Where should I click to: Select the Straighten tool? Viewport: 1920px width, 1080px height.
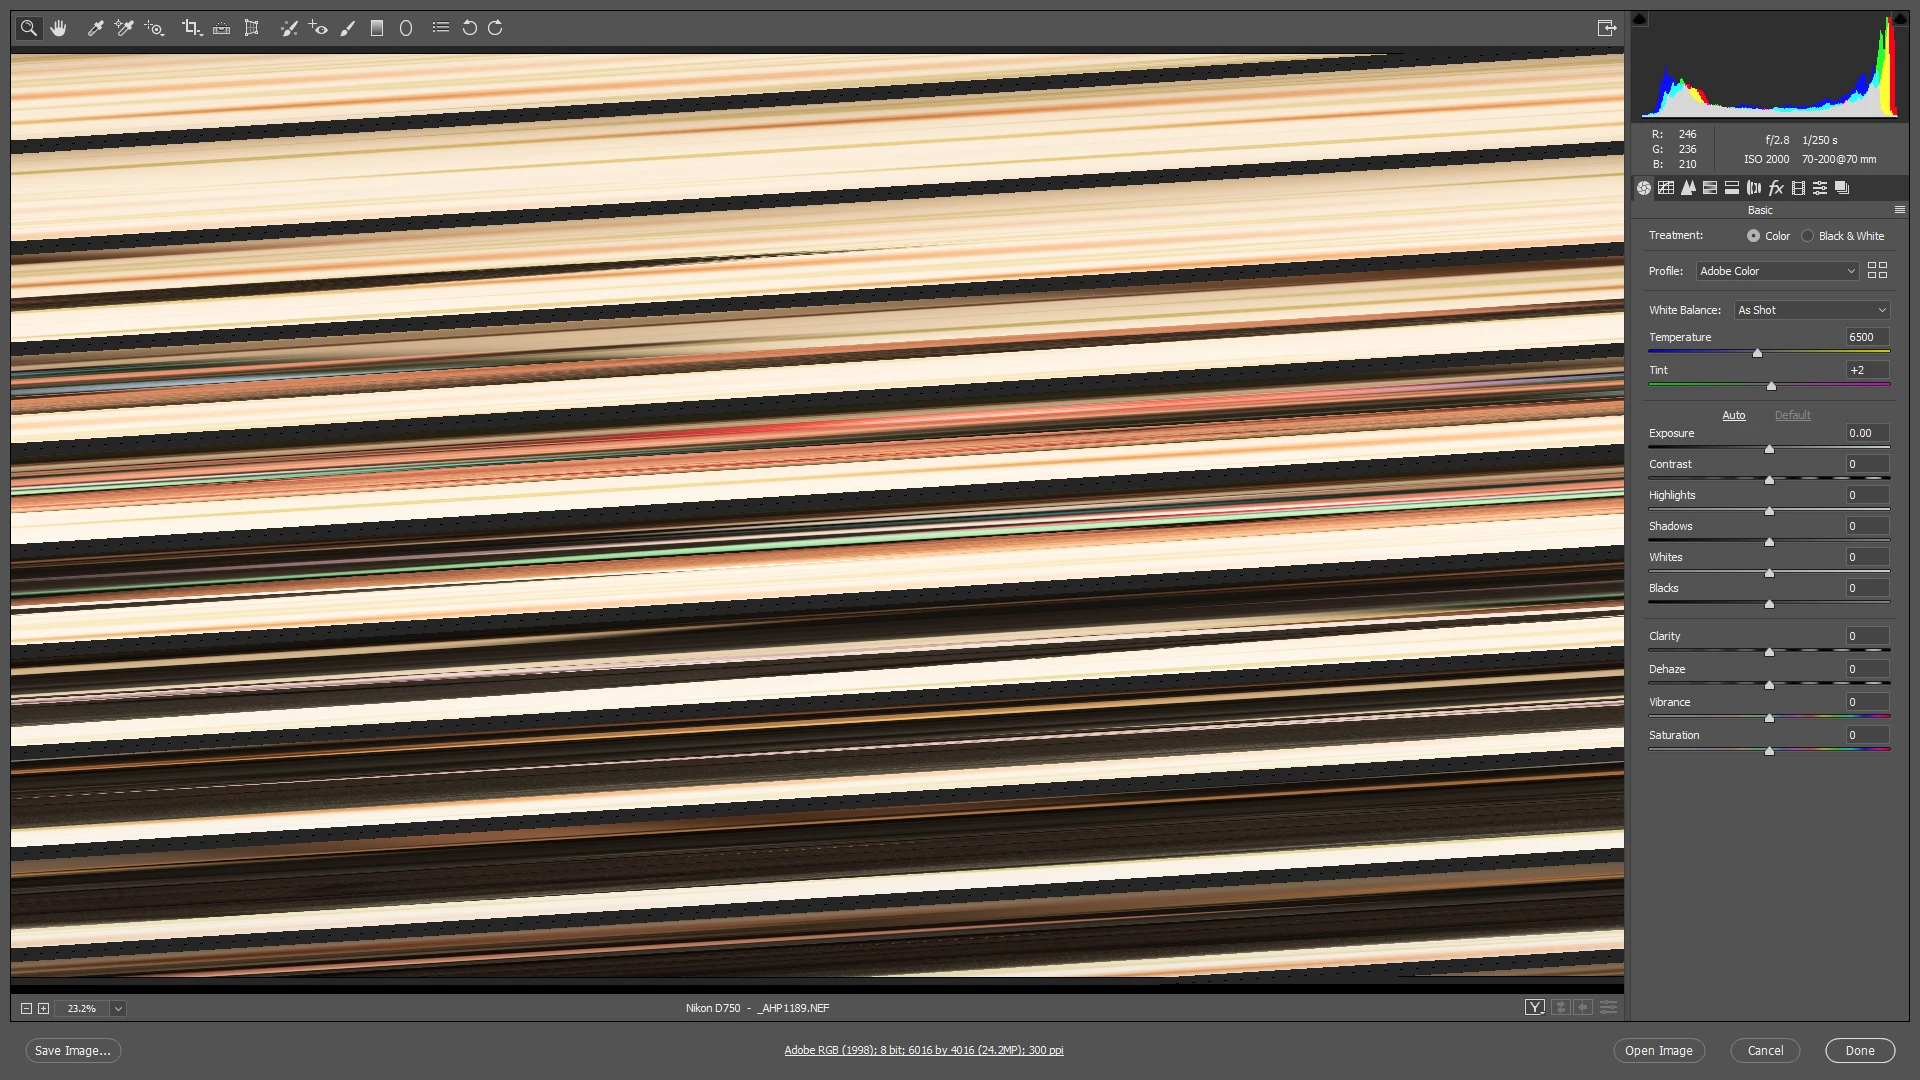pos(222,28)
